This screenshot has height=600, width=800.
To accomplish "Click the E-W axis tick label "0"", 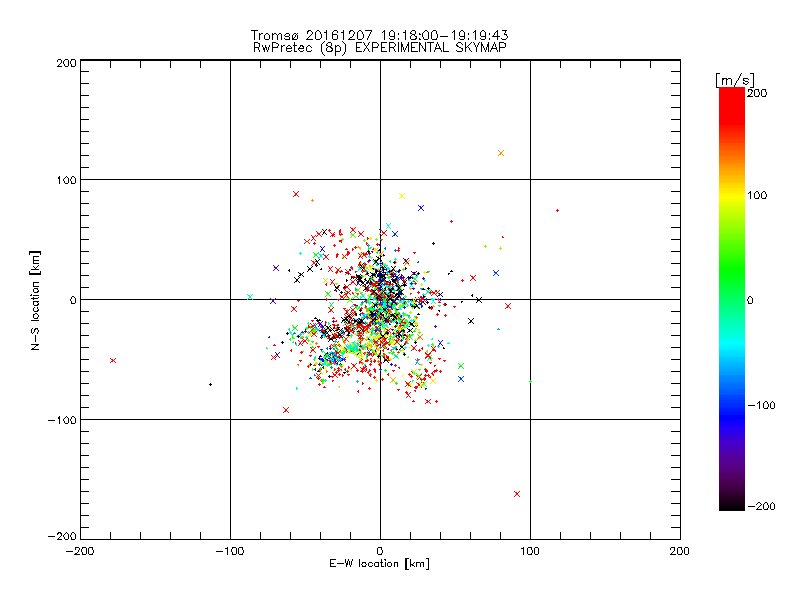I will (380, 551).
